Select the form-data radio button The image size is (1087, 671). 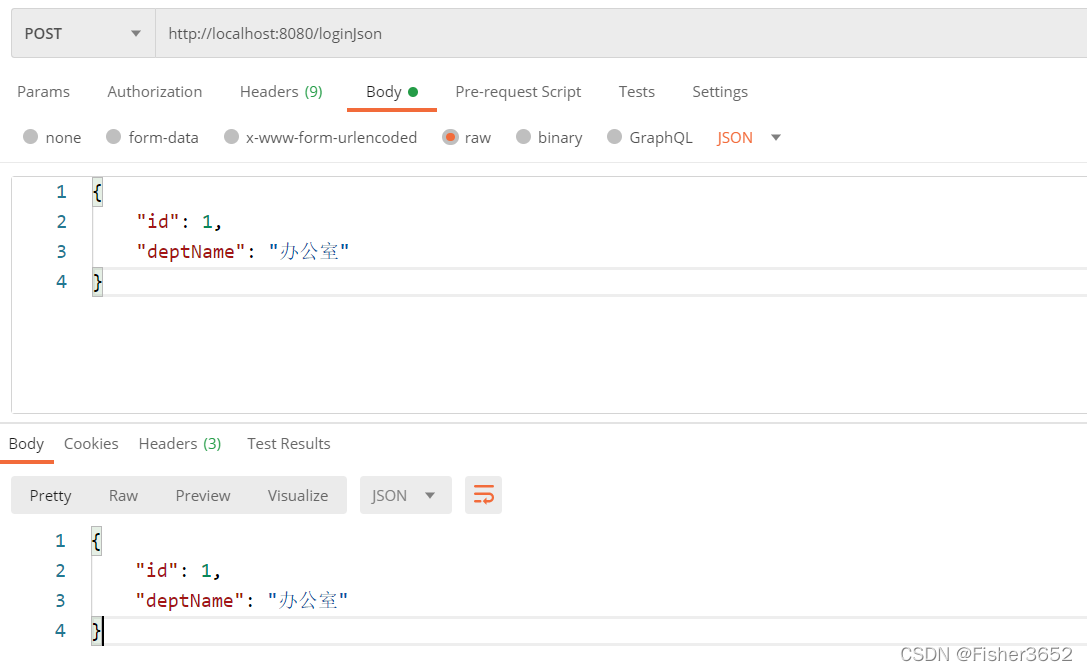pyautogui.click(x=114, y=137)
